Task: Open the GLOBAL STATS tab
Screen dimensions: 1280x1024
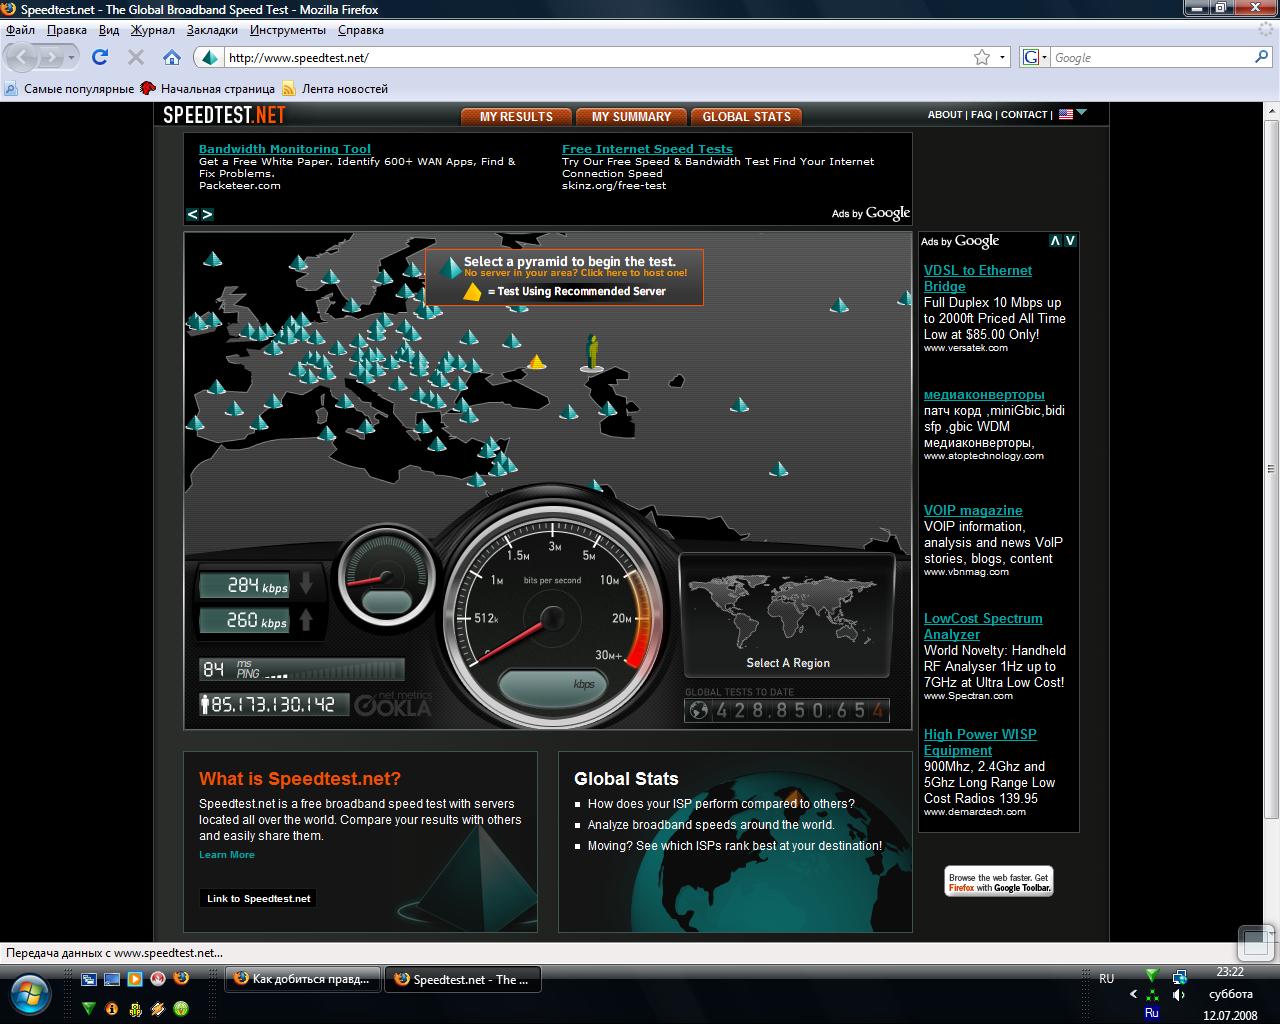Action: pyautogui.click(x=746, y=117)
